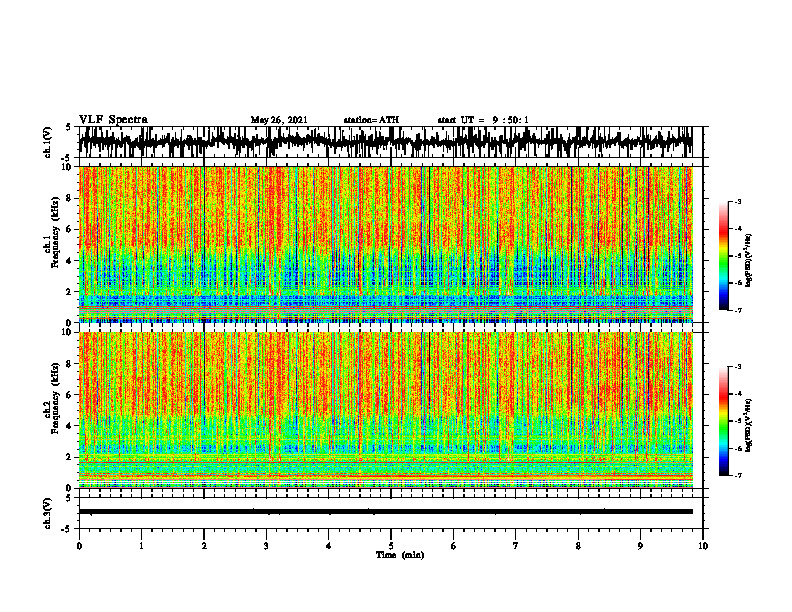Click the ch.3 black waveform strip
Viewport: 792px width, 612px height.
pyautogui.click(x=385, y=512)
